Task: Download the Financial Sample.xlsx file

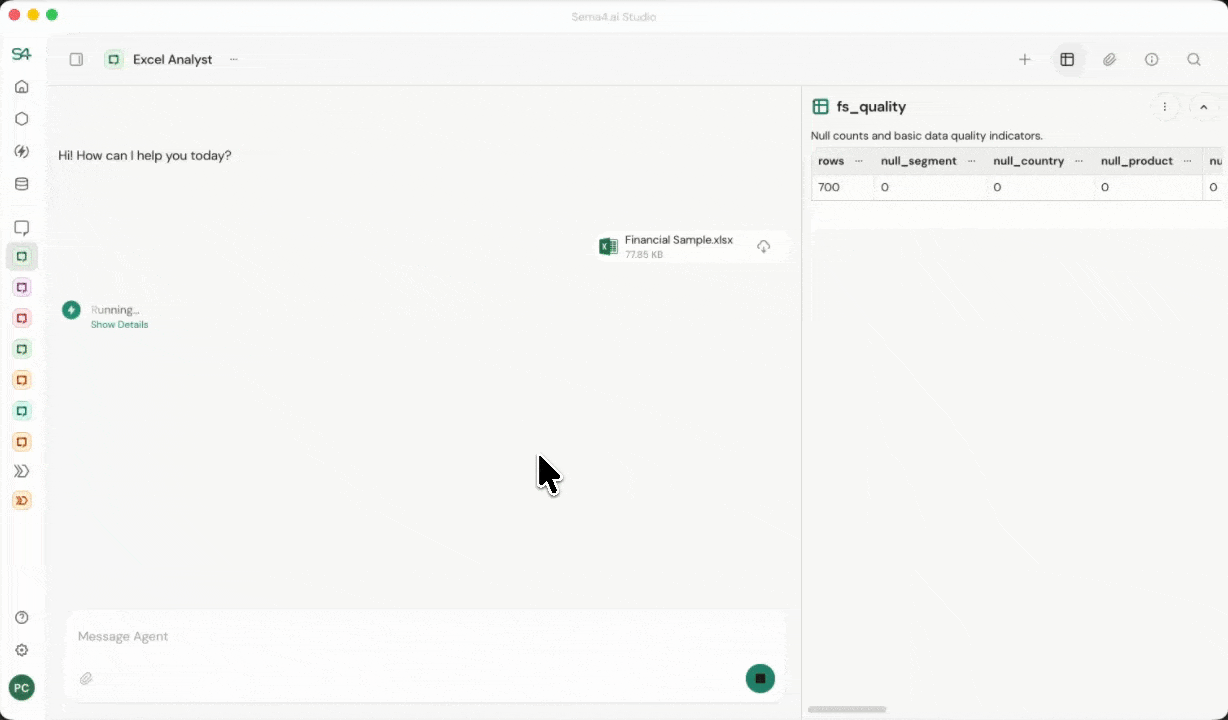Action: tap(763, 247)
